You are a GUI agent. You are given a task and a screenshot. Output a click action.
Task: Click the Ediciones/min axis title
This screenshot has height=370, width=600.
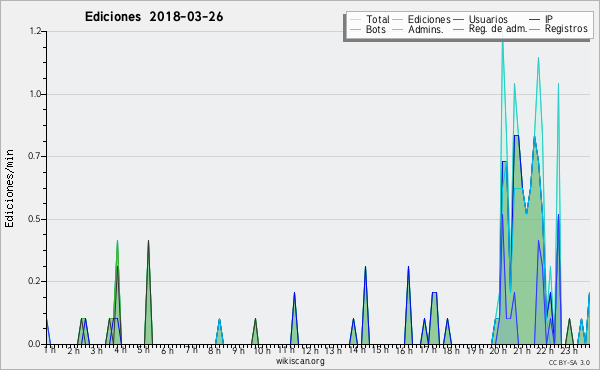coord(9,188)
